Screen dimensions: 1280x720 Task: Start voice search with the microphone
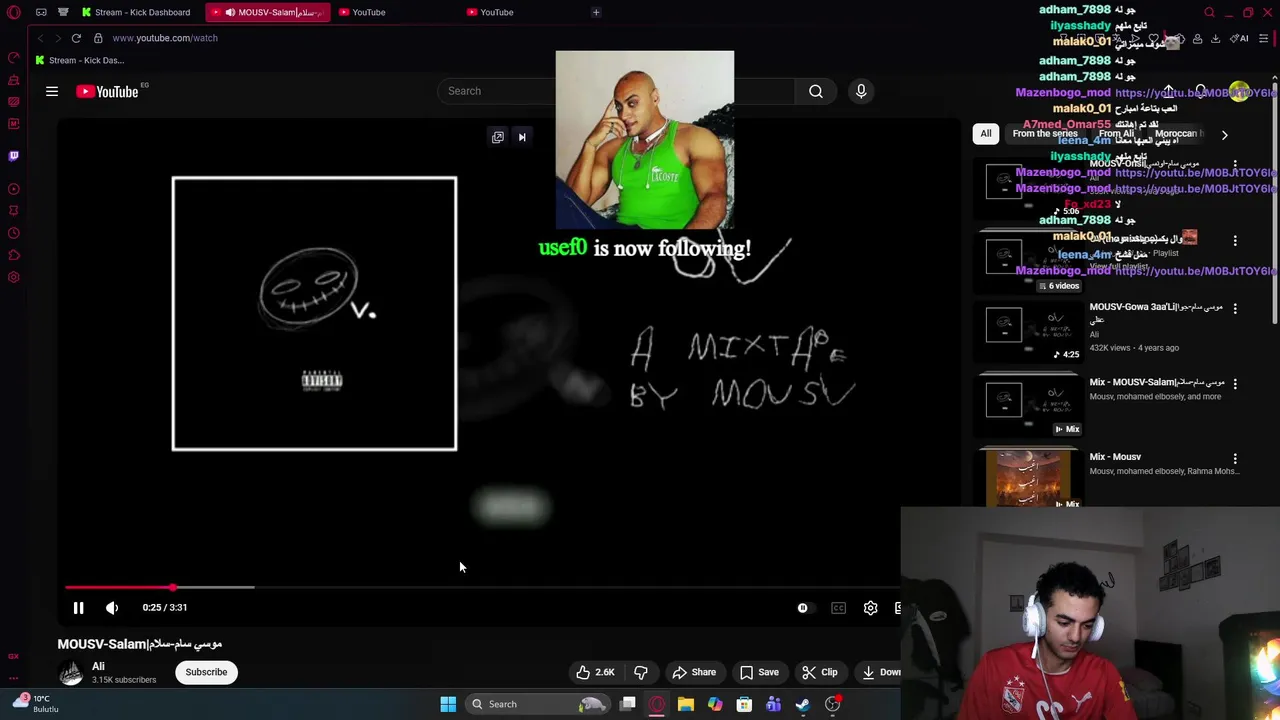point(861,91)
